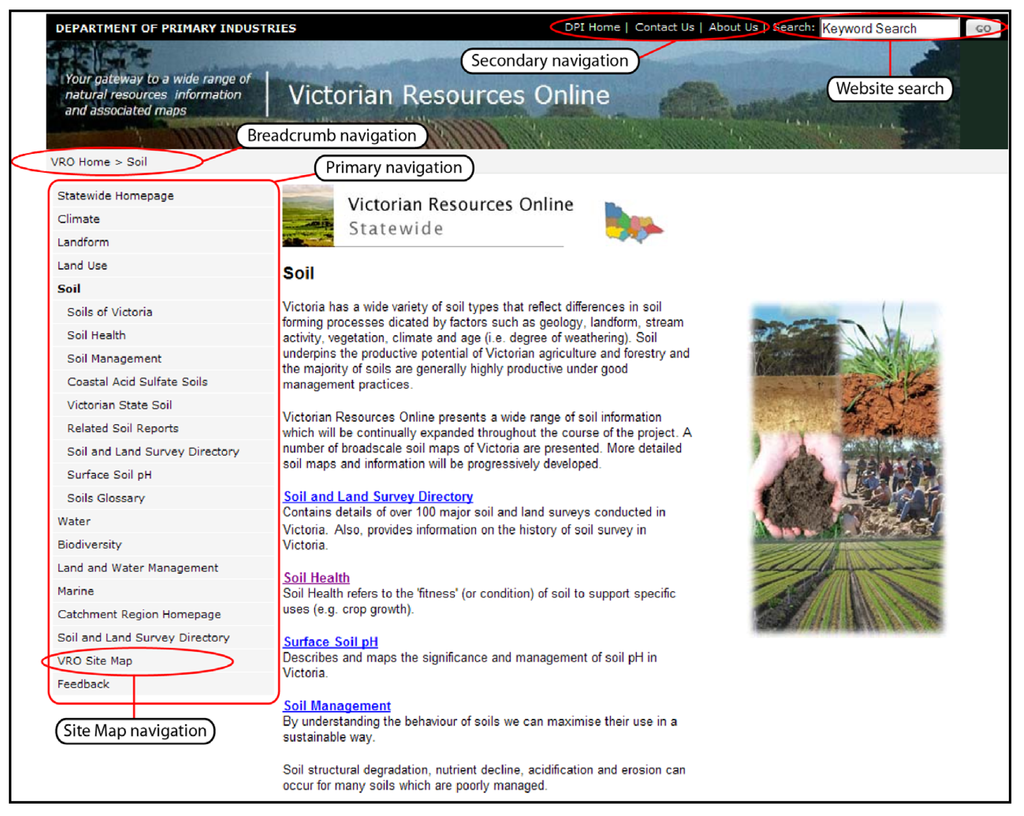The width and height of the screenshot is (1024, 816).
Task: Follow the purple Soil Health hyperlink
Action: [x=317, y=578]
